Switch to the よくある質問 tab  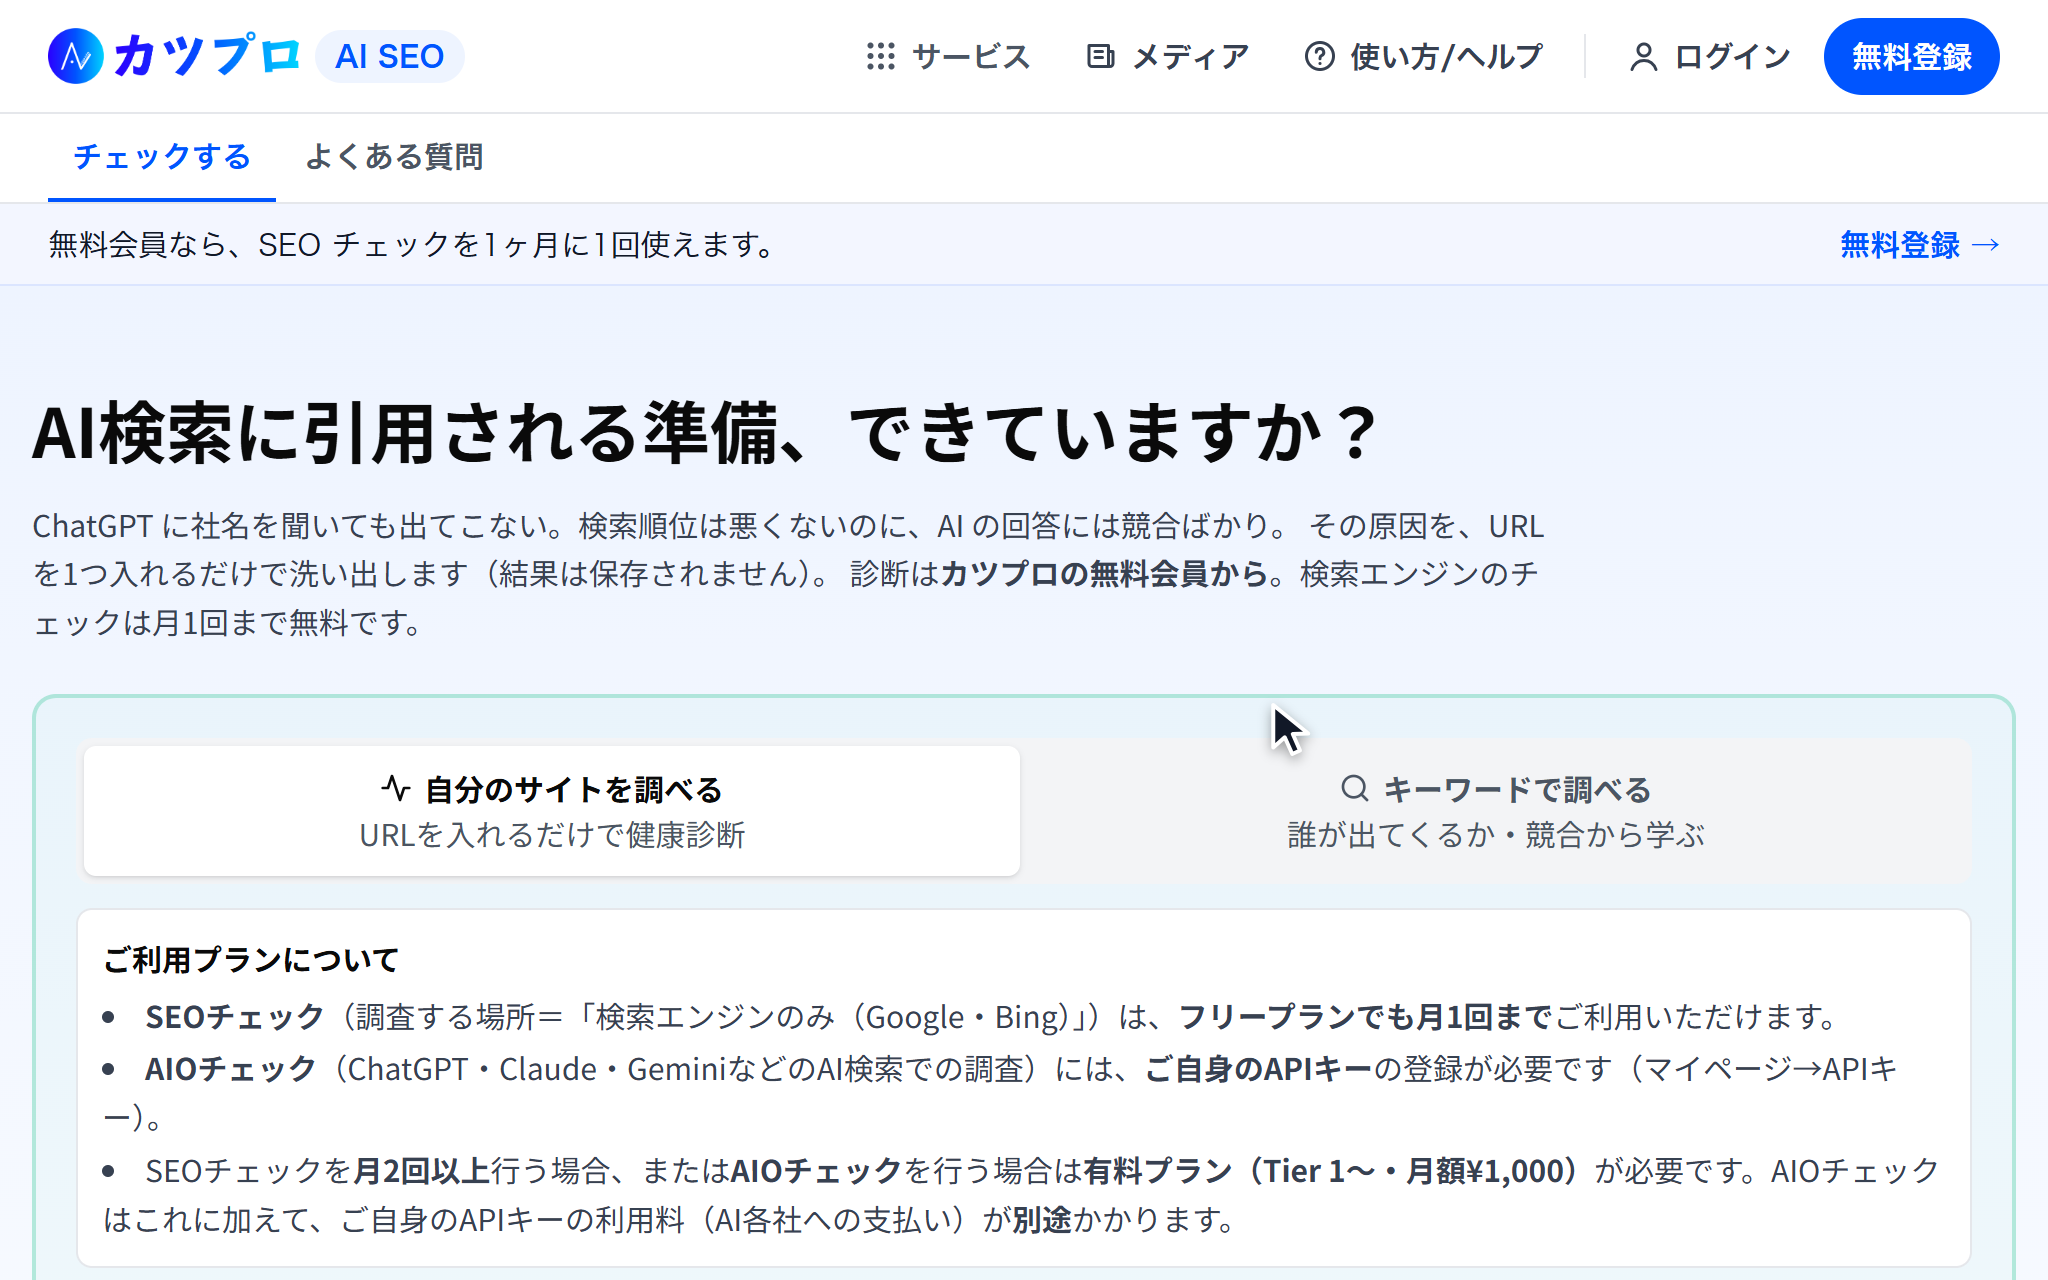[x=394, y=157]
